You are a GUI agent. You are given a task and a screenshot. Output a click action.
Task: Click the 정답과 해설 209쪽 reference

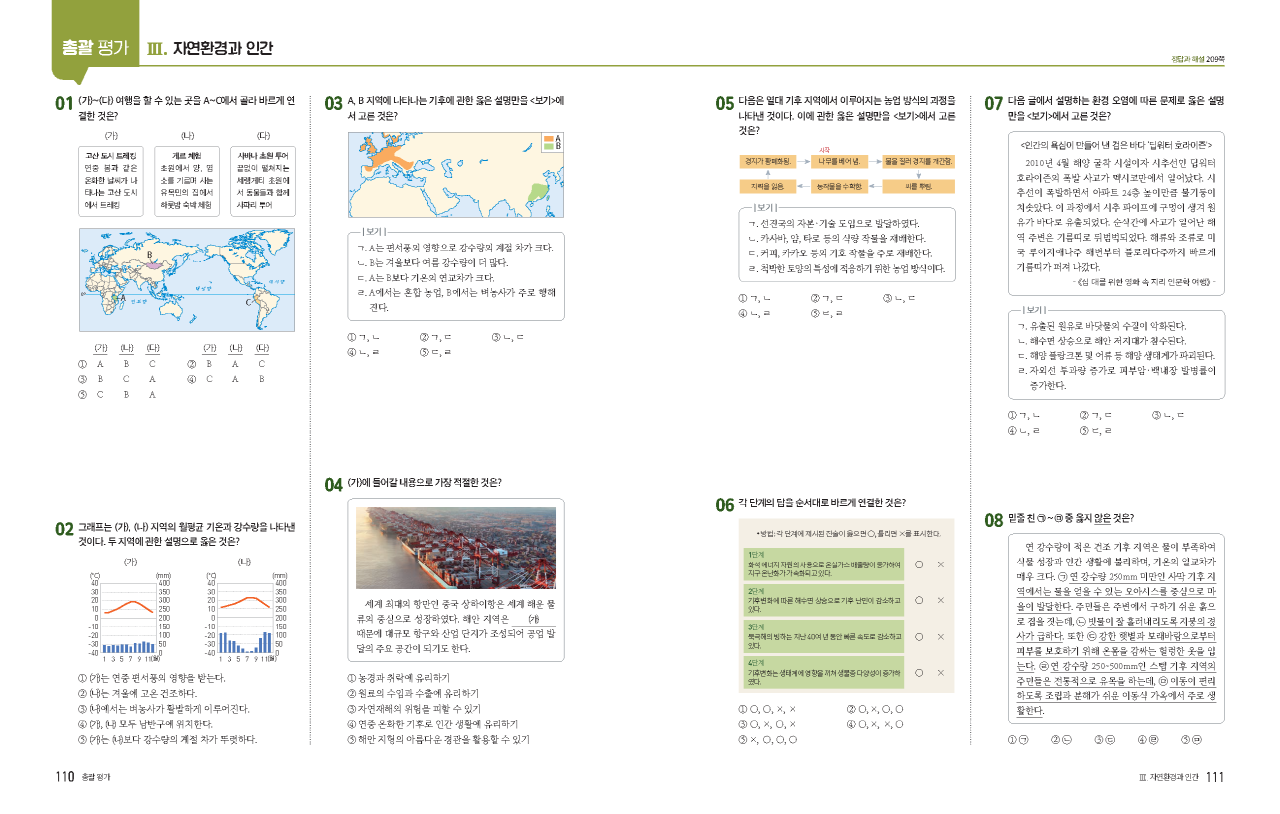1198,59
